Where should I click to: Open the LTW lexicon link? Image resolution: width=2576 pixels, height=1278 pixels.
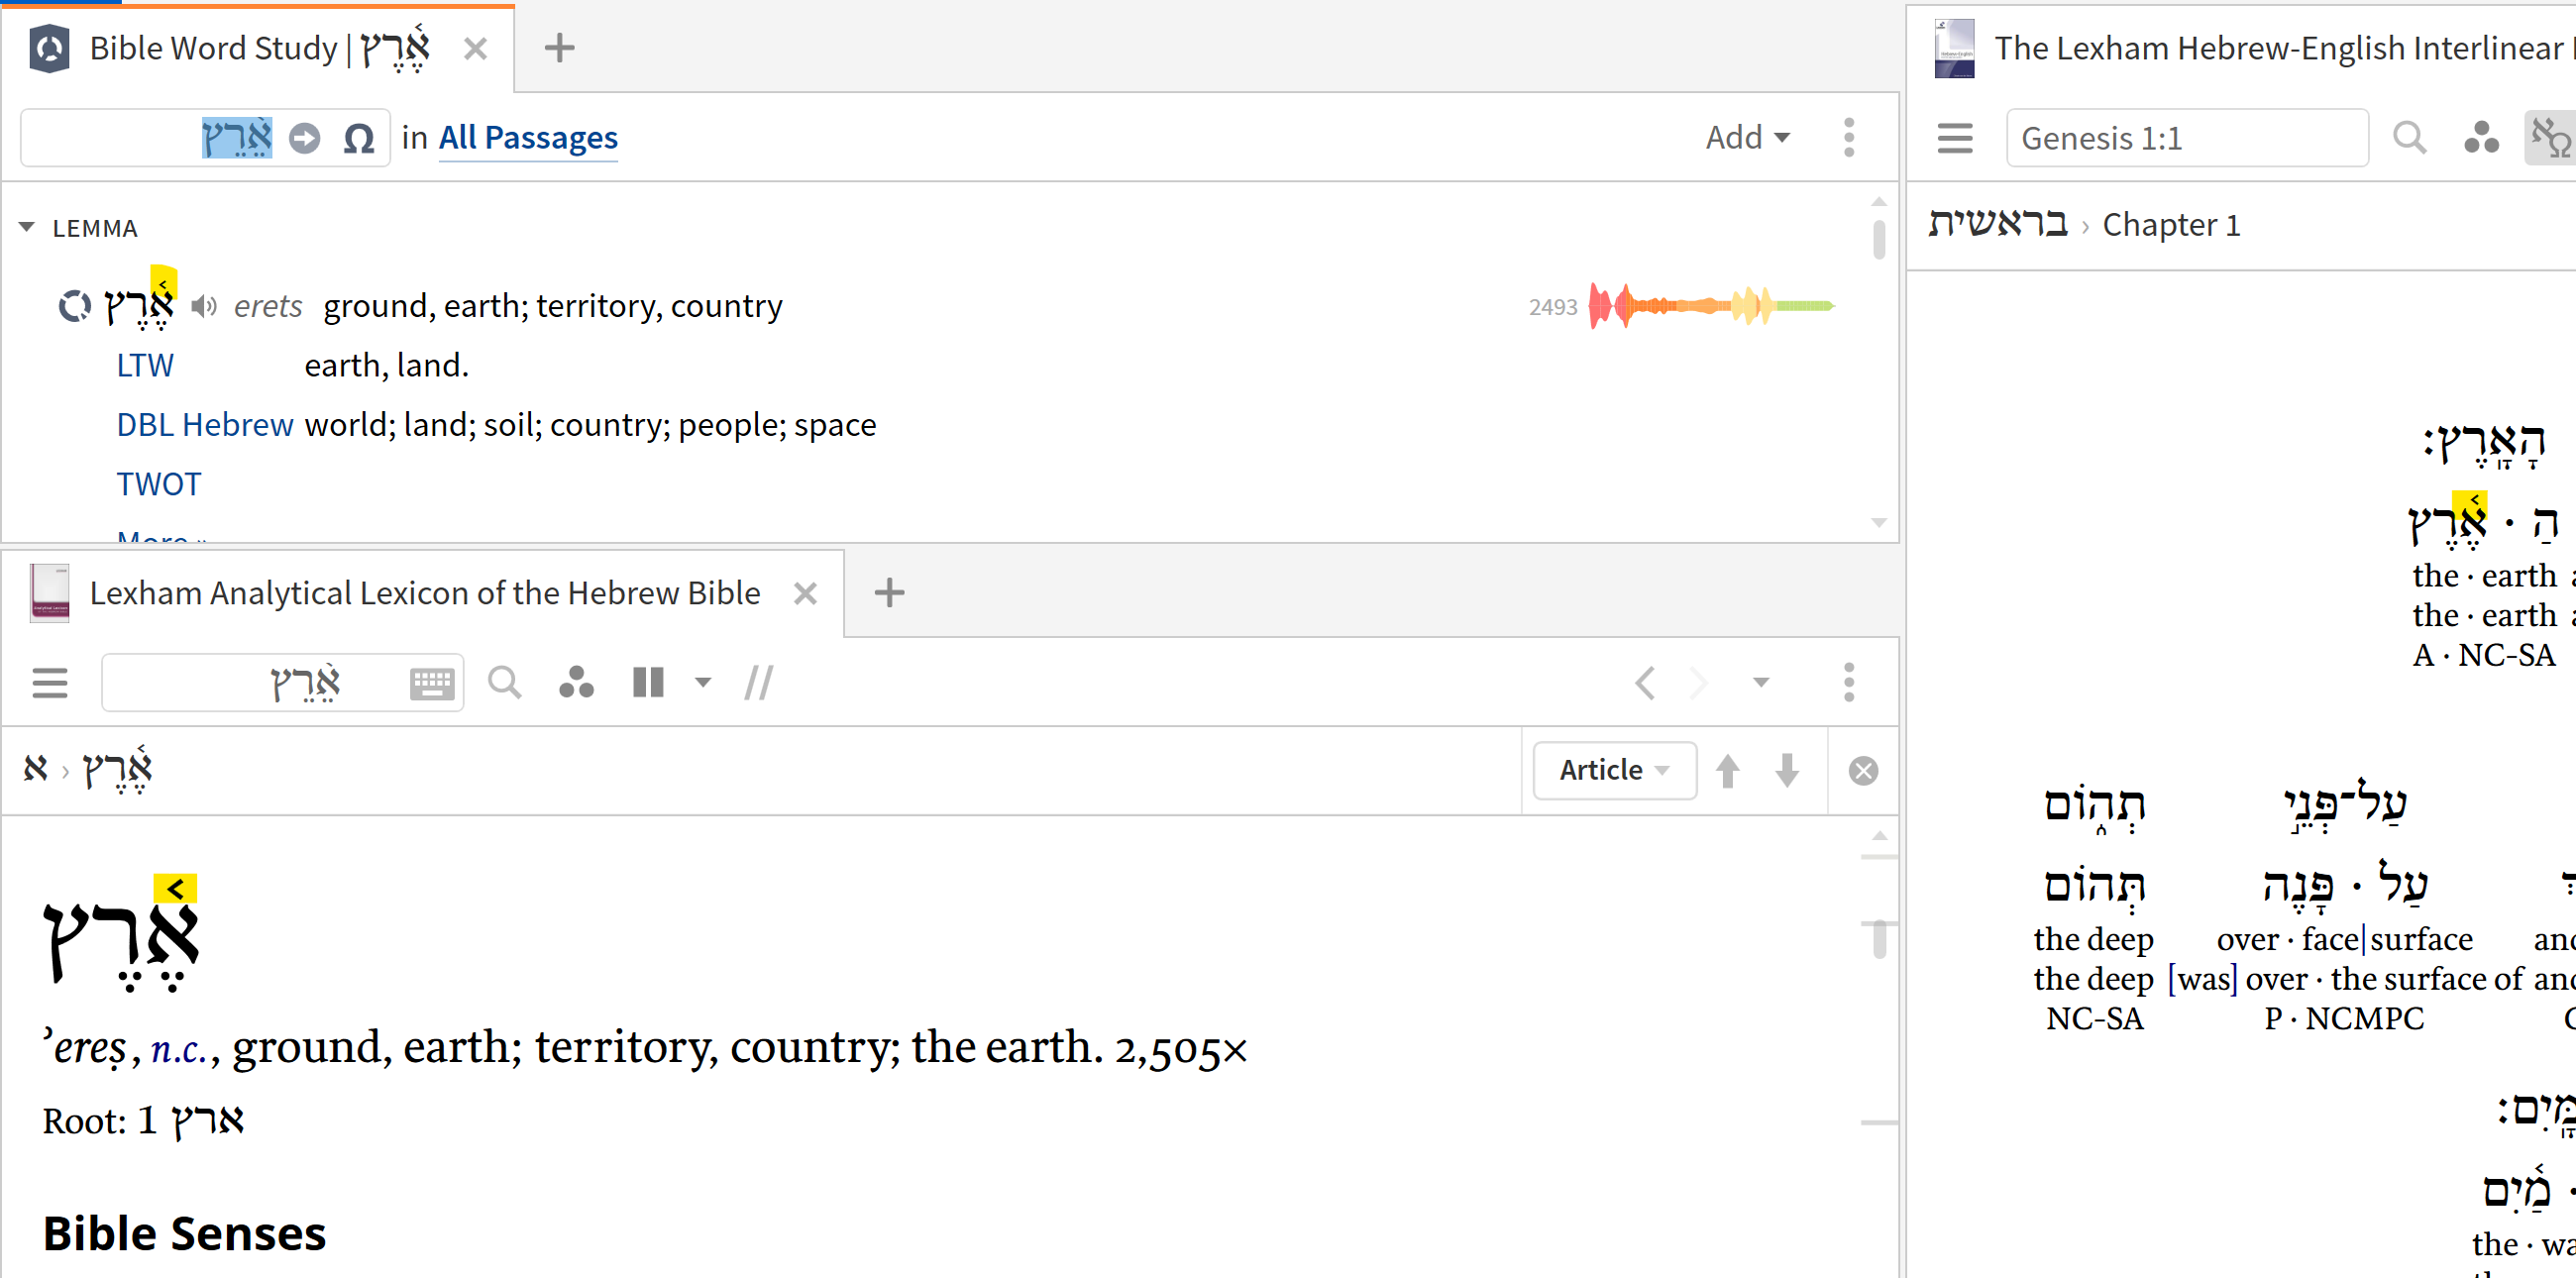click(145, 365)
